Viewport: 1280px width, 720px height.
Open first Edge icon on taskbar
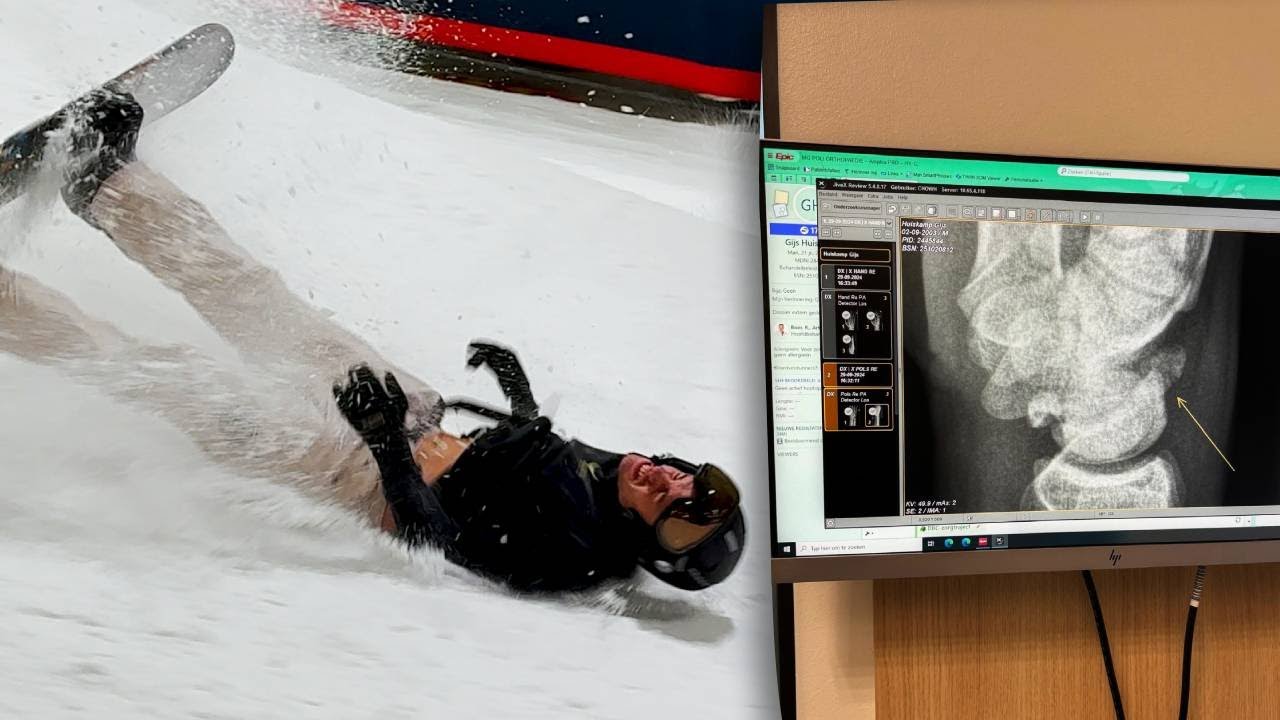point(949,543)
